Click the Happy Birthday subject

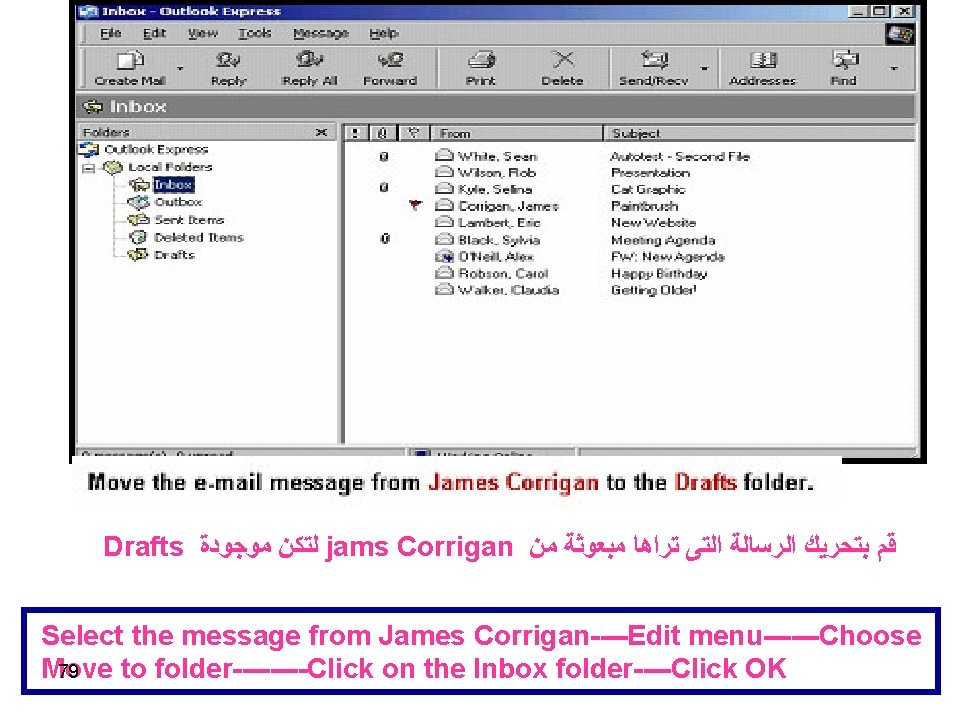click(x=659, y=273)
